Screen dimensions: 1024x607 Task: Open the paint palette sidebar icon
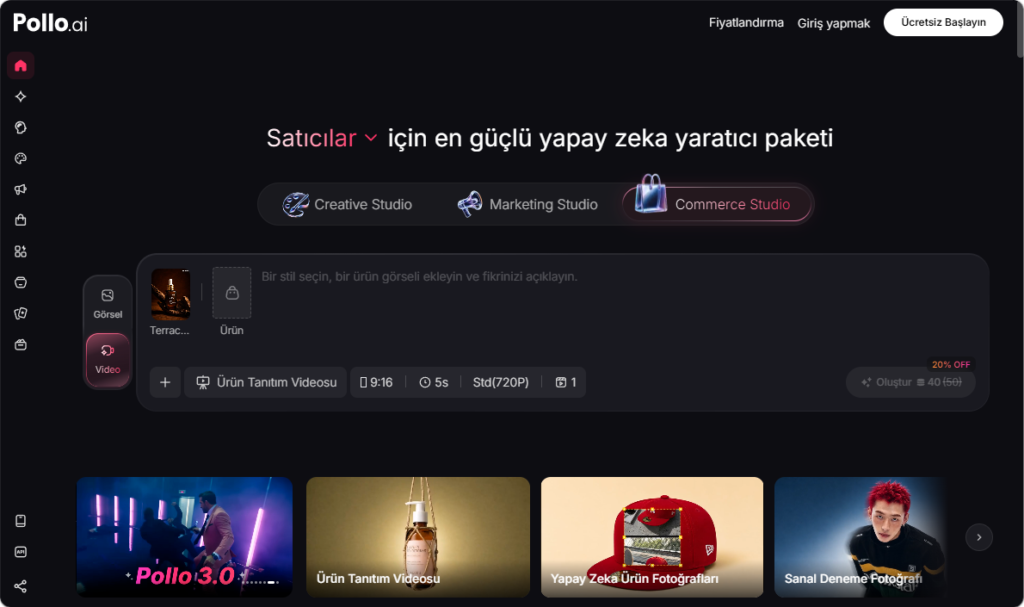coord(20,158)
